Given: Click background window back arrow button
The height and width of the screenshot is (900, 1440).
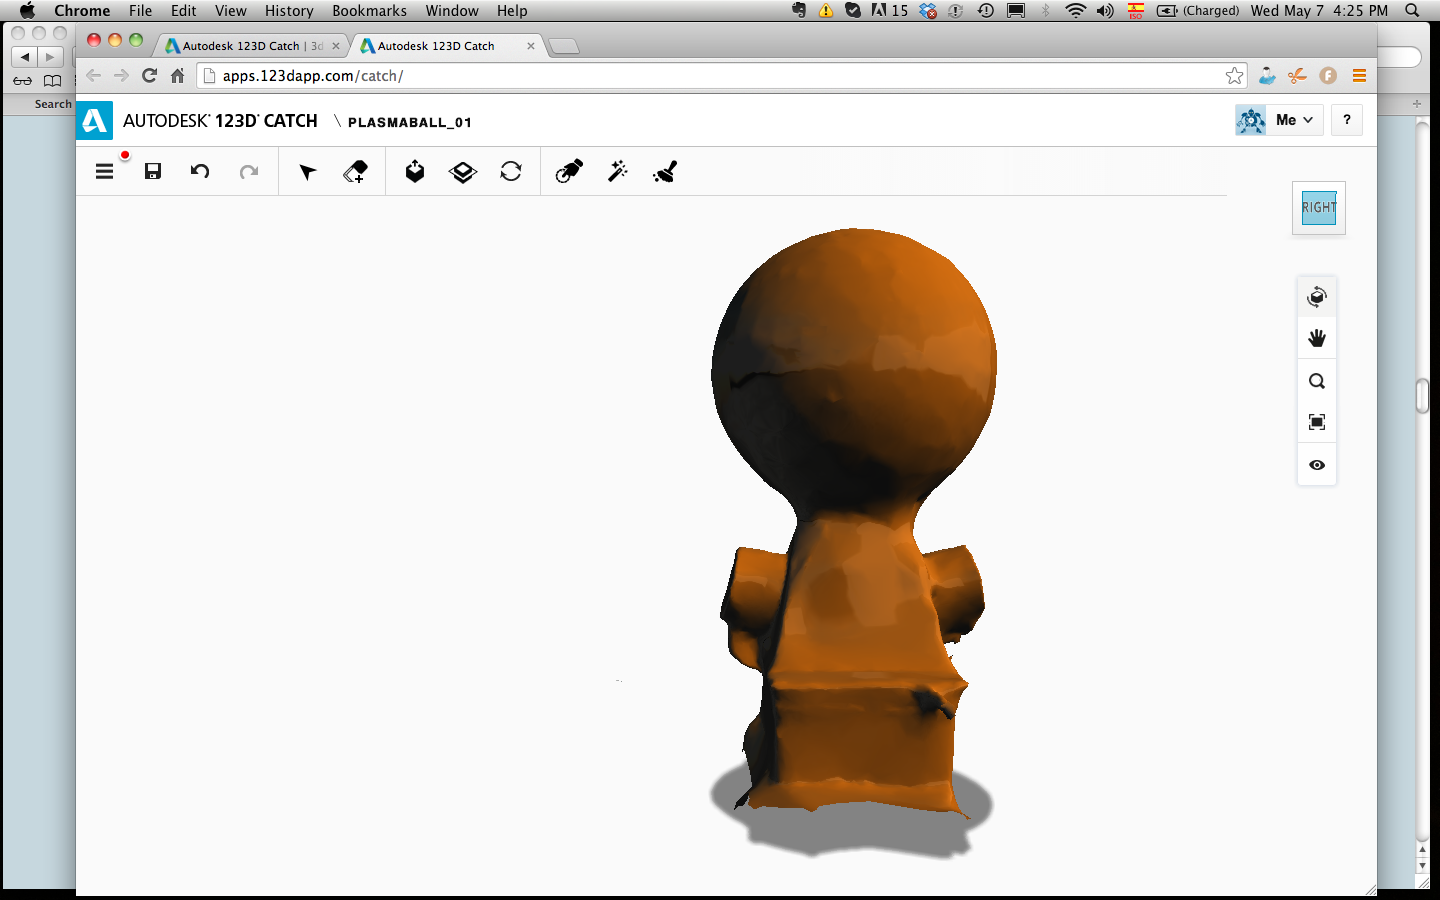Looking at the screenshot, I should pos(25,57).
